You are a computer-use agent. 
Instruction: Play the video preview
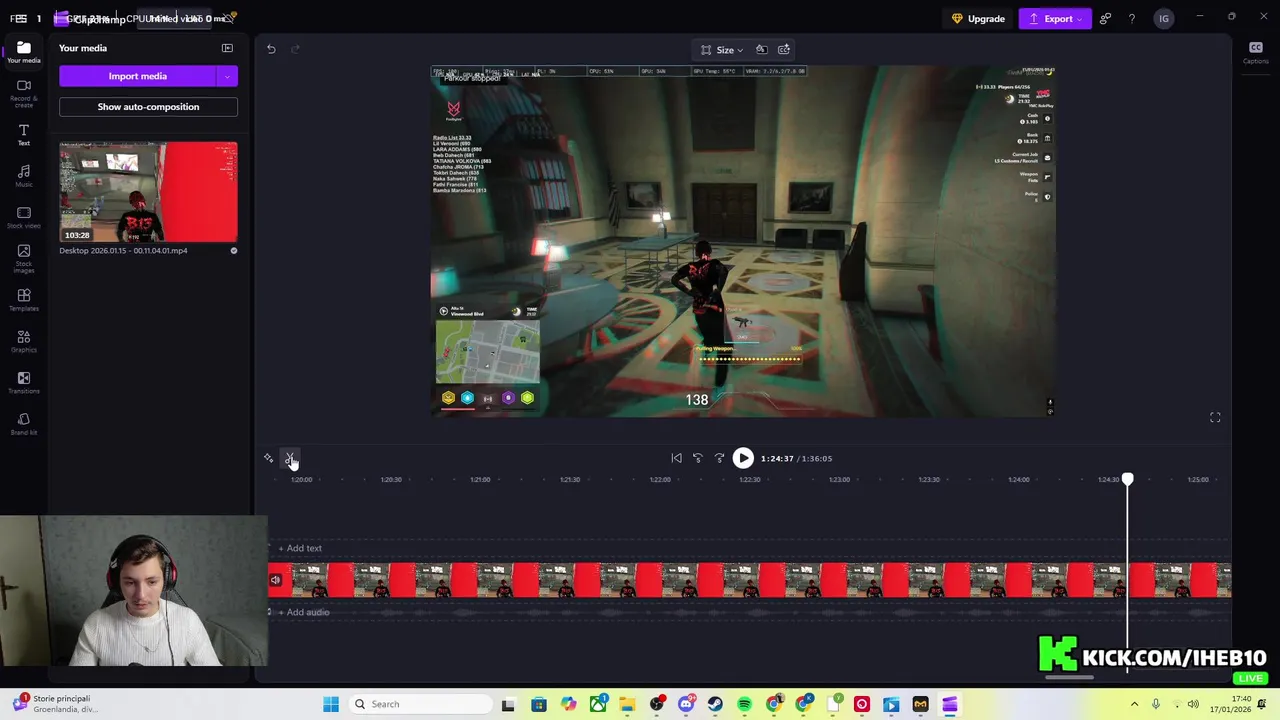pos(743,459)
